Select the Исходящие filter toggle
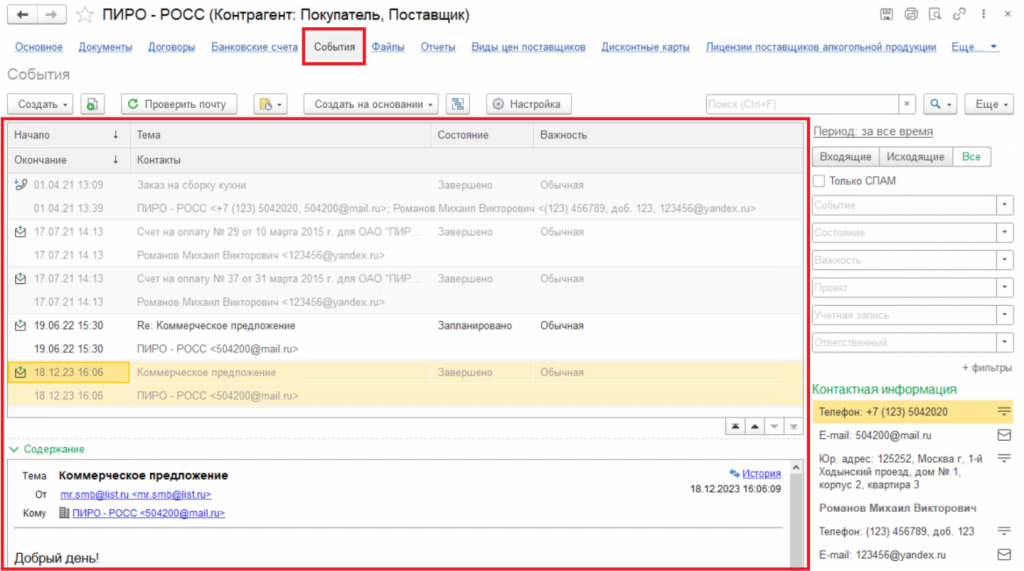This screenshot has height=571, width=1024. (915, 157)
